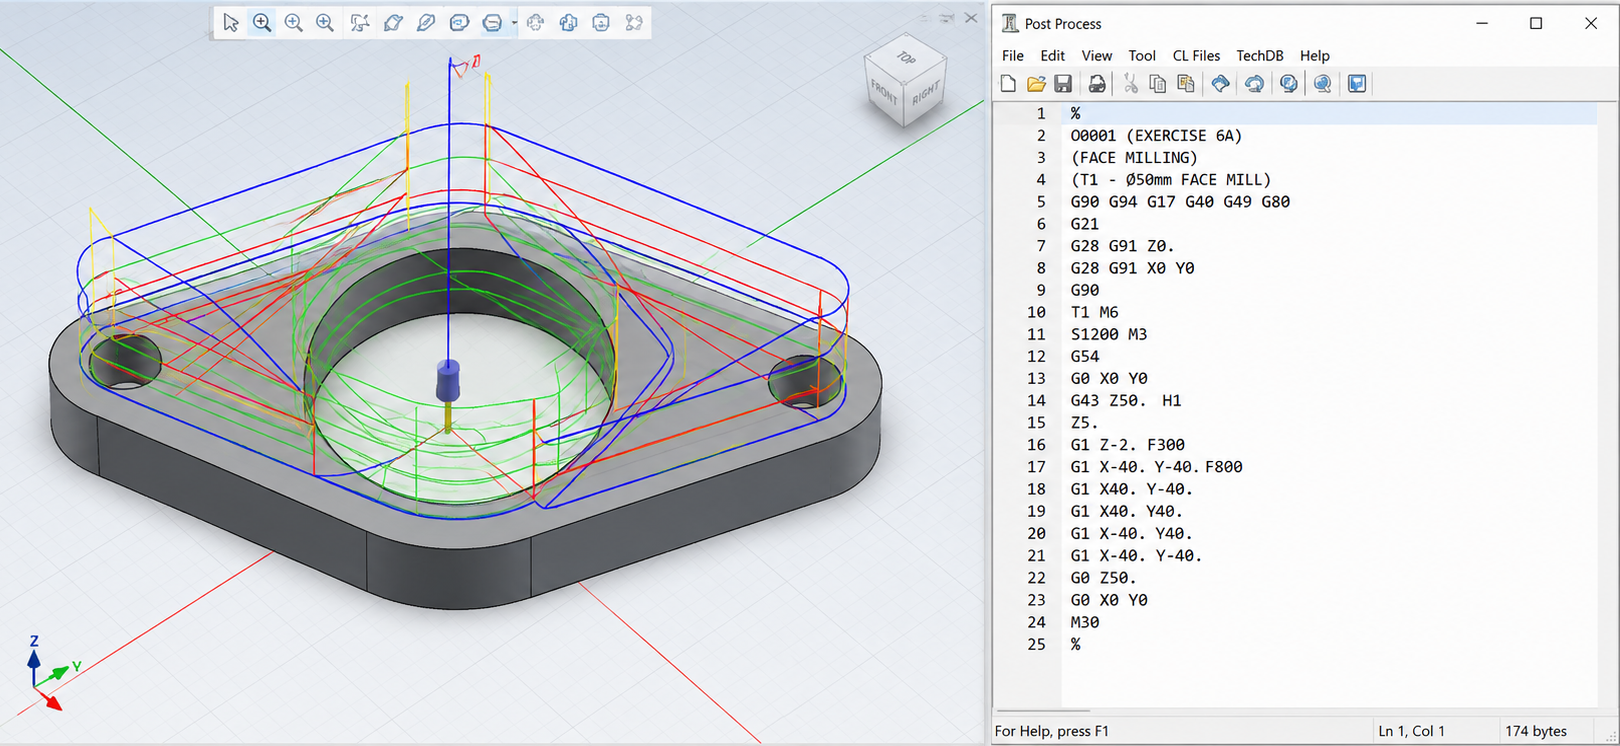This screenshot has height=746, width=1620.
Task: Click the Paste clipboard icon
Action: pyautogui.click(x=1186, y=84)
